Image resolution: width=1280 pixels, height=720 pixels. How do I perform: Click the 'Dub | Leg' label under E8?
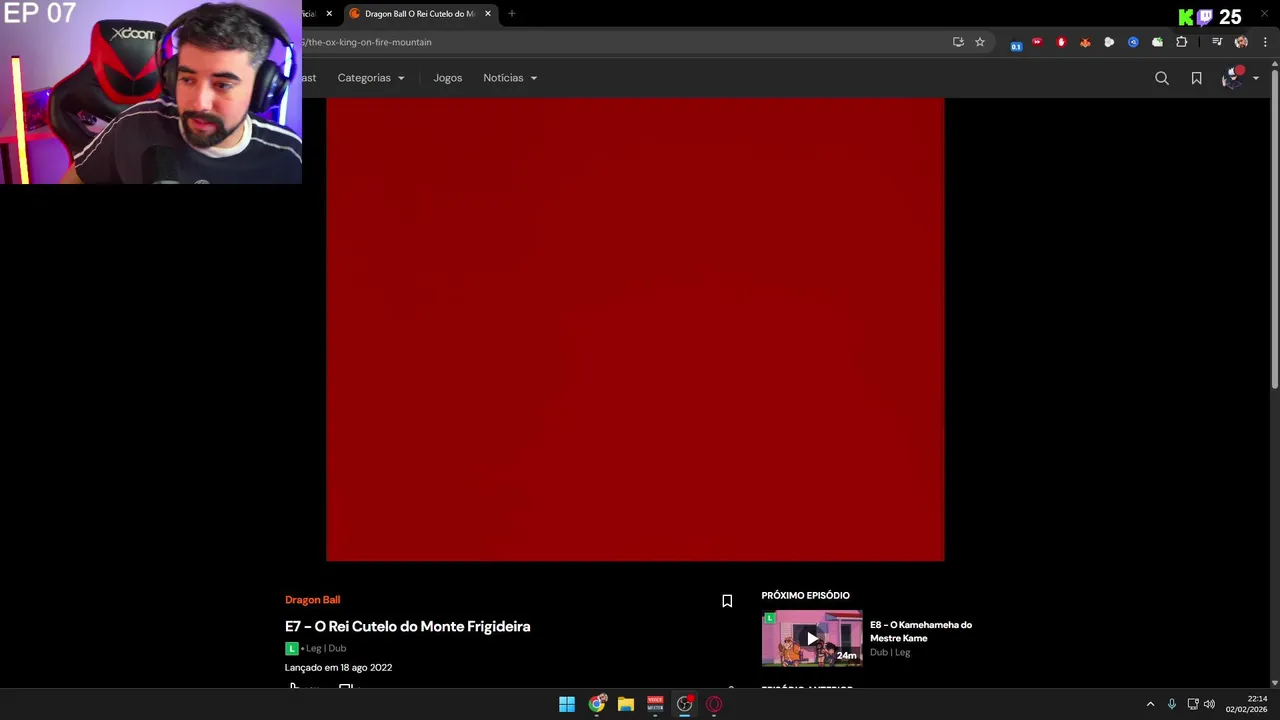pos(890,652)
